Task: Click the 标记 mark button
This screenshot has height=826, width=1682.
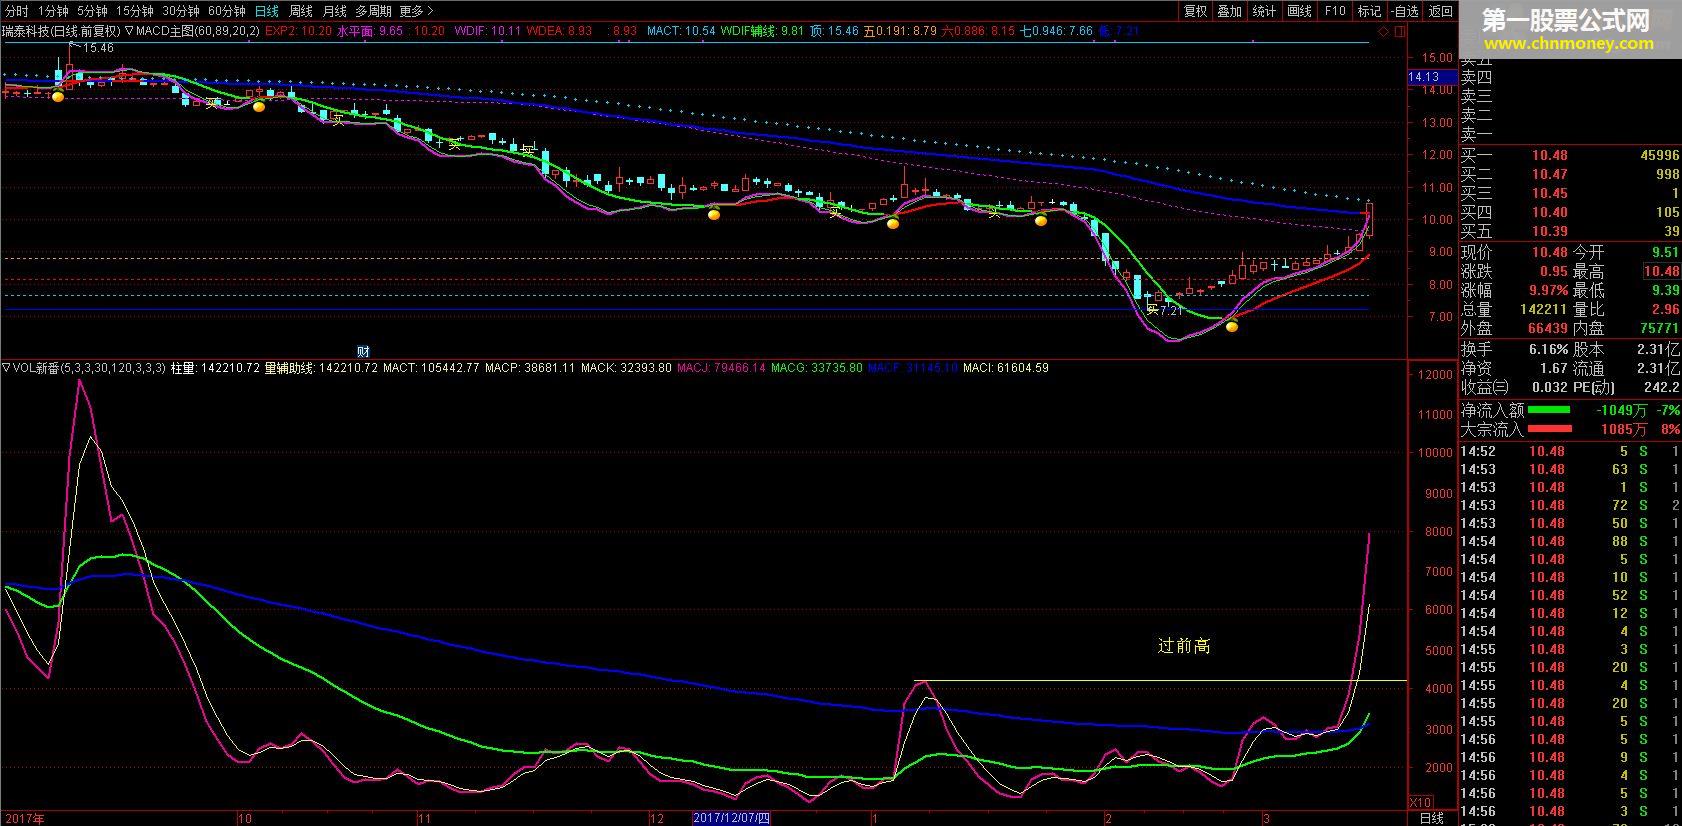Action: pos(1369,11)
